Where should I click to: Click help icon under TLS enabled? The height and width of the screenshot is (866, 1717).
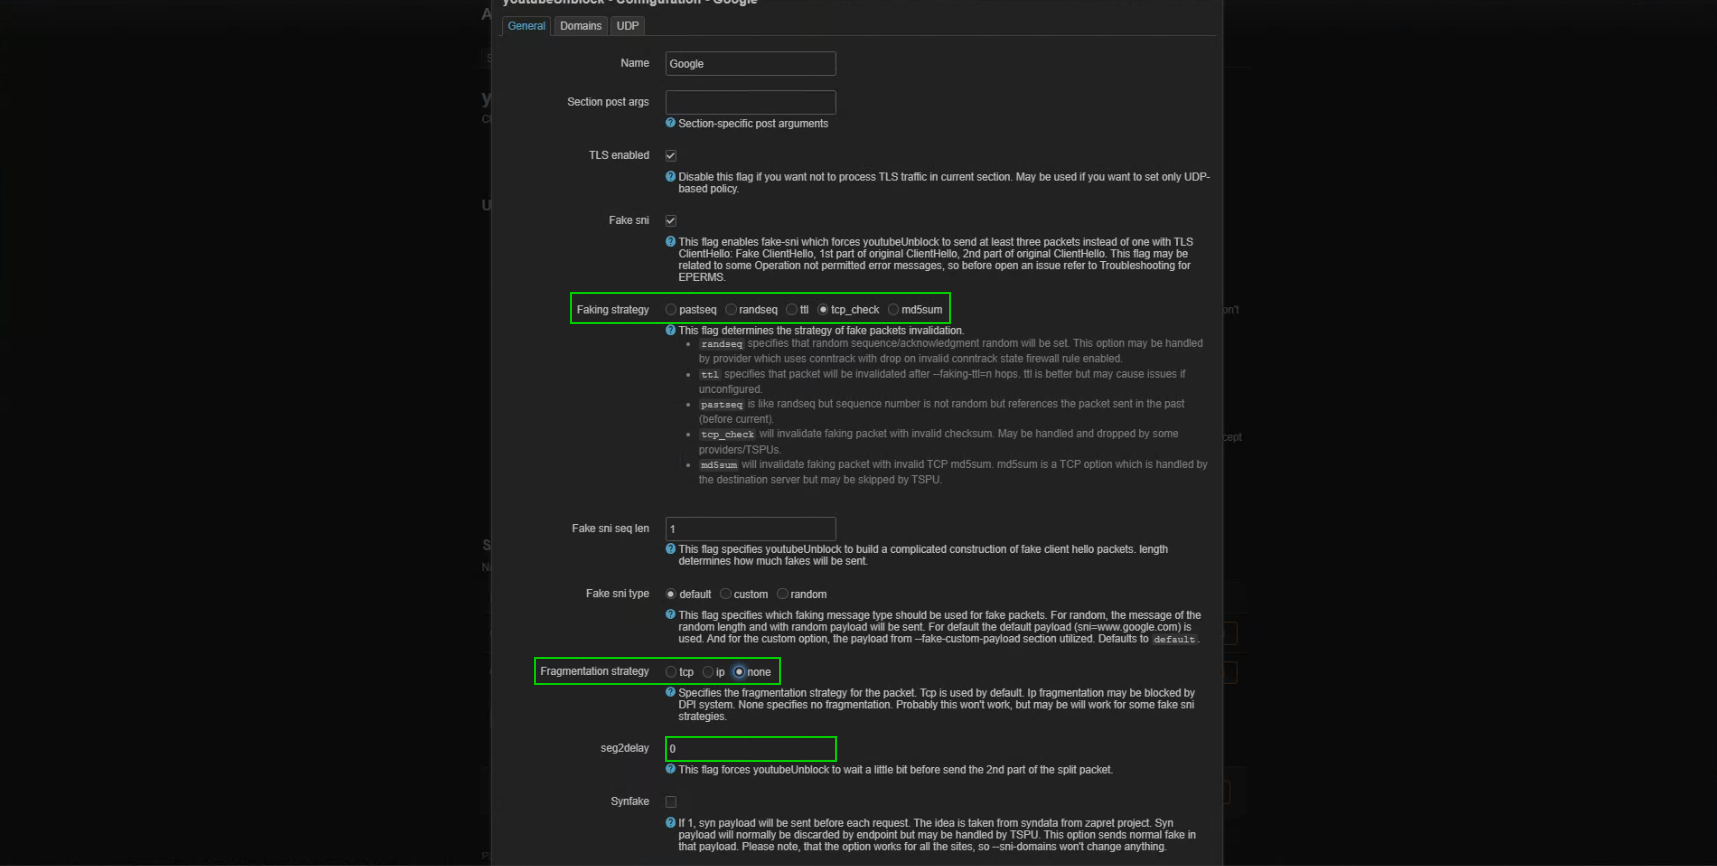671,176
